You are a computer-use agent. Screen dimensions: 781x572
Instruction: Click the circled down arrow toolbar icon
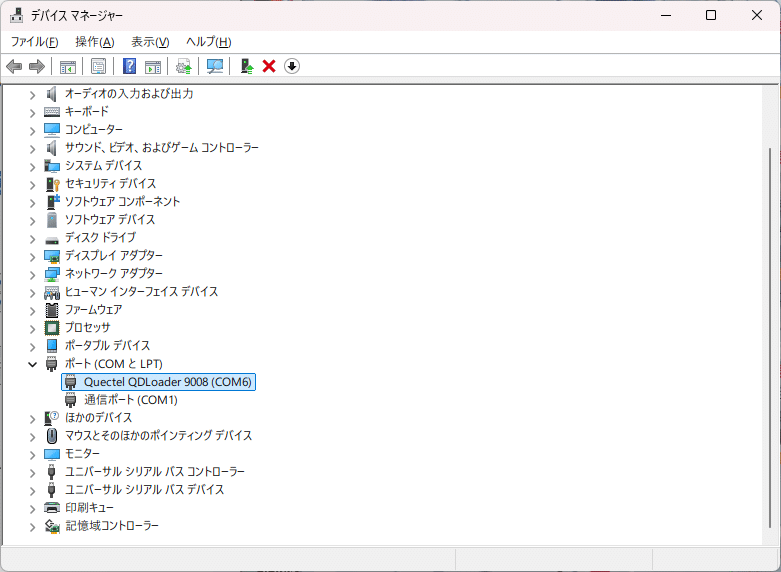pos(292,66)
